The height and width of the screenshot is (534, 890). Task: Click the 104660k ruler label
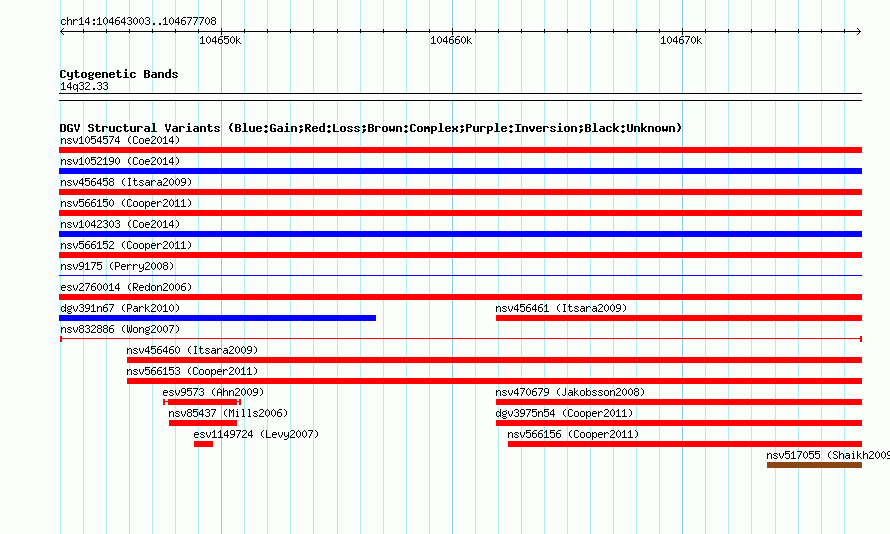click(x=451, y=40)
